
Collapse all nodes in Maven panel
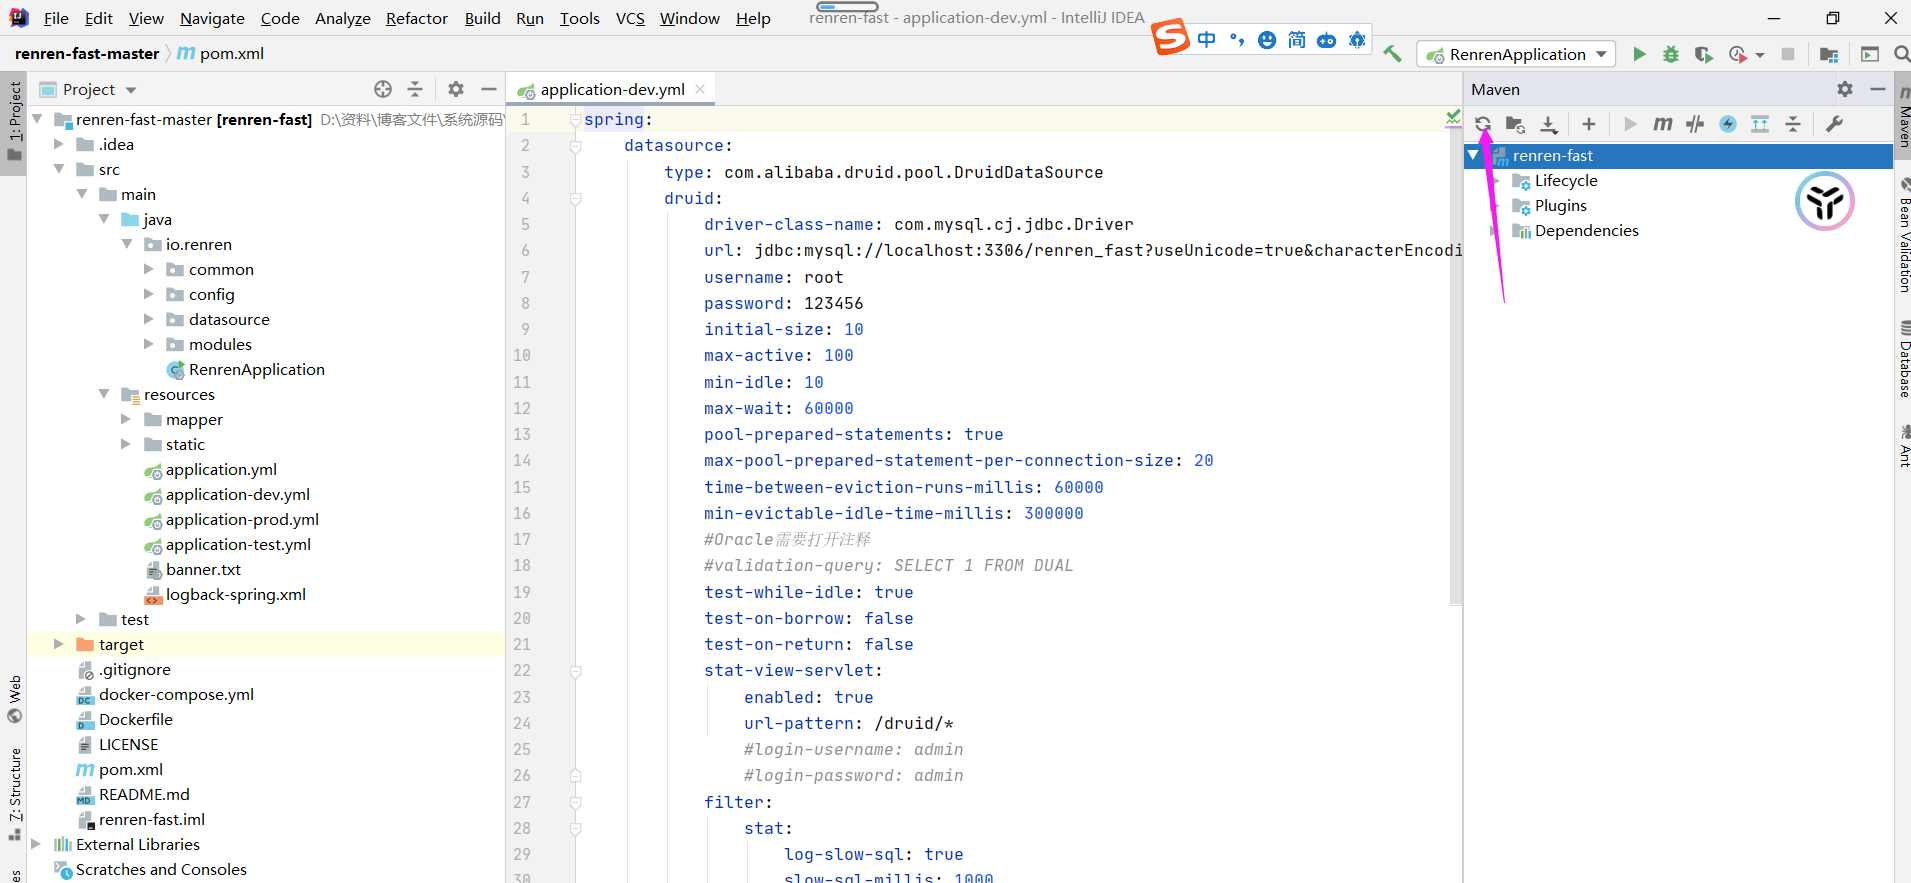tap(1793, 124)
